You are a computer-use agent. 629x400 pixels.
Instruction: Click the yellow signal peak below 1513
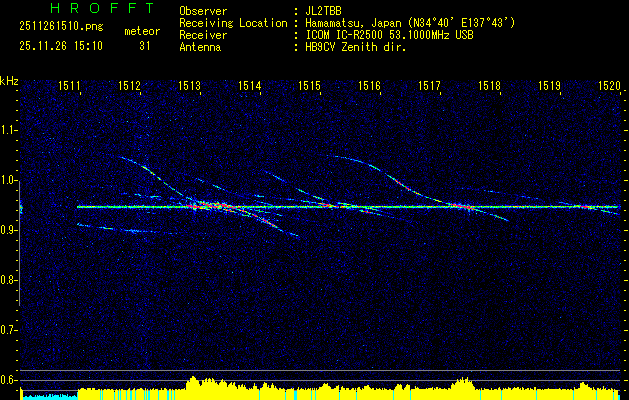[x=192, y=383]
